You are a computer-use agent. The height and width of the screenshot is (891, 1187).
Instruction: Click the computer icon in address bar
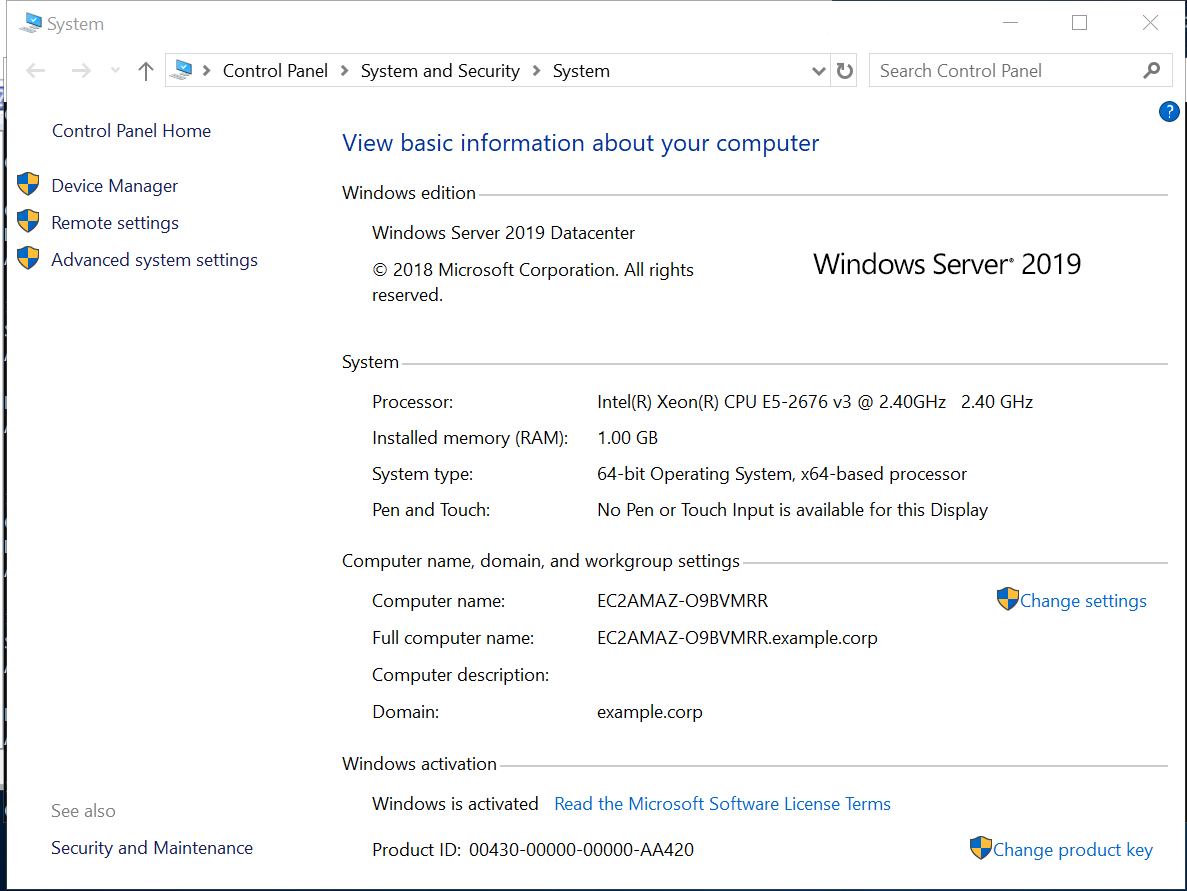(182, 70)
